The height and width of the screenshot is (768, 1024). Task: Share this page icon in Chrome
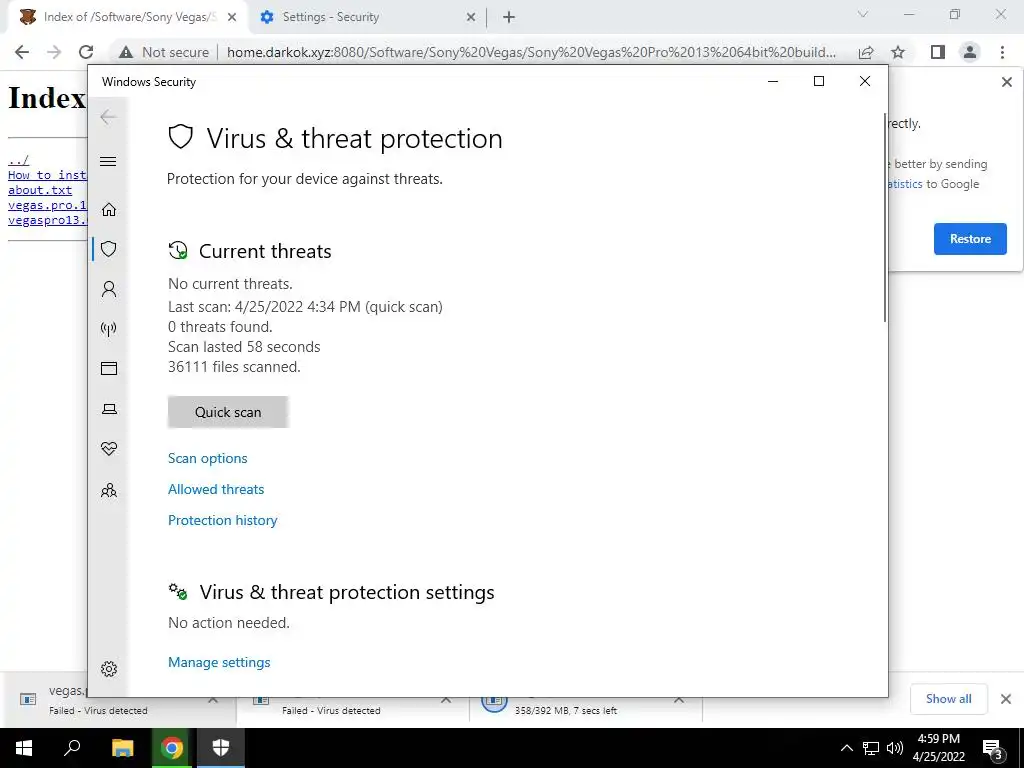866,52
